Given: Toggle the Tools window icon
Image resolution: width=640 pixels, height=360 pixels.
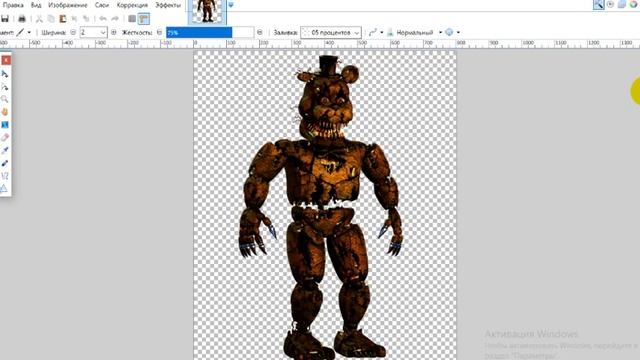Looking at the screenshot, I should 599,4.
